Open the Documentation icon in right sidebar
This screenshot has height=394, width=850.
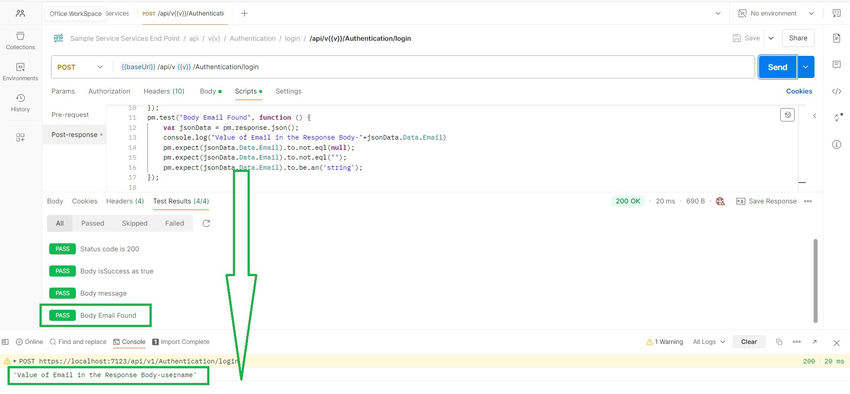836,38
